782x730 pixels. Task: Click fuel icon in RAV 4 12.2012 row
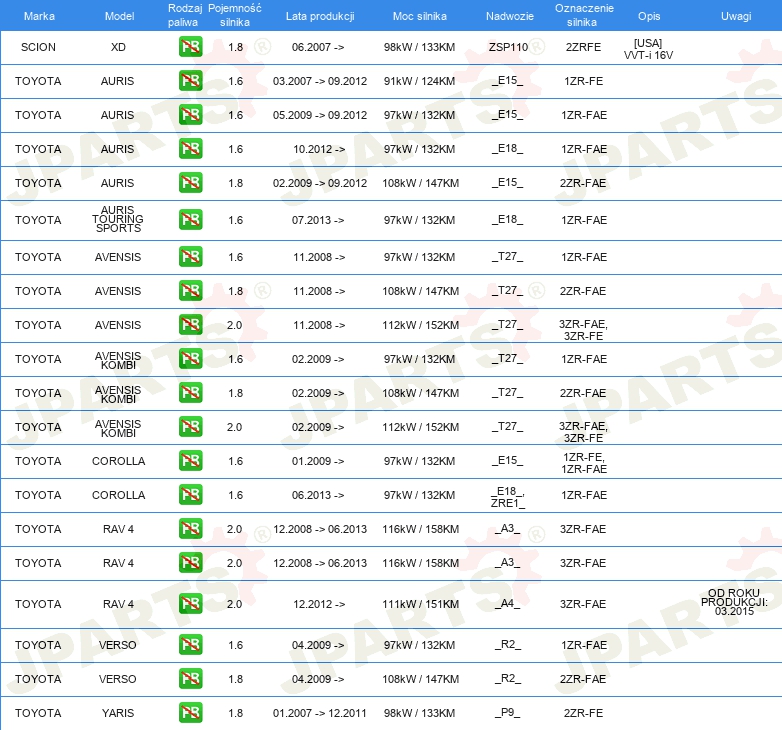(190, 604)
